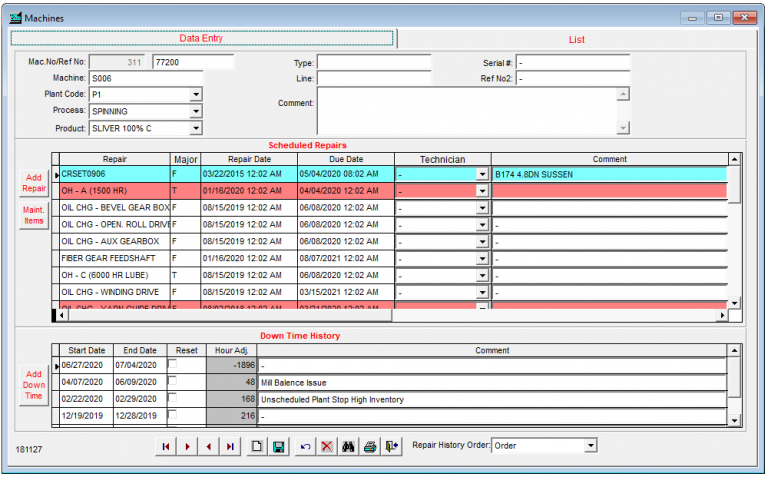Open the Plant Code dropdown

(196, 94)
